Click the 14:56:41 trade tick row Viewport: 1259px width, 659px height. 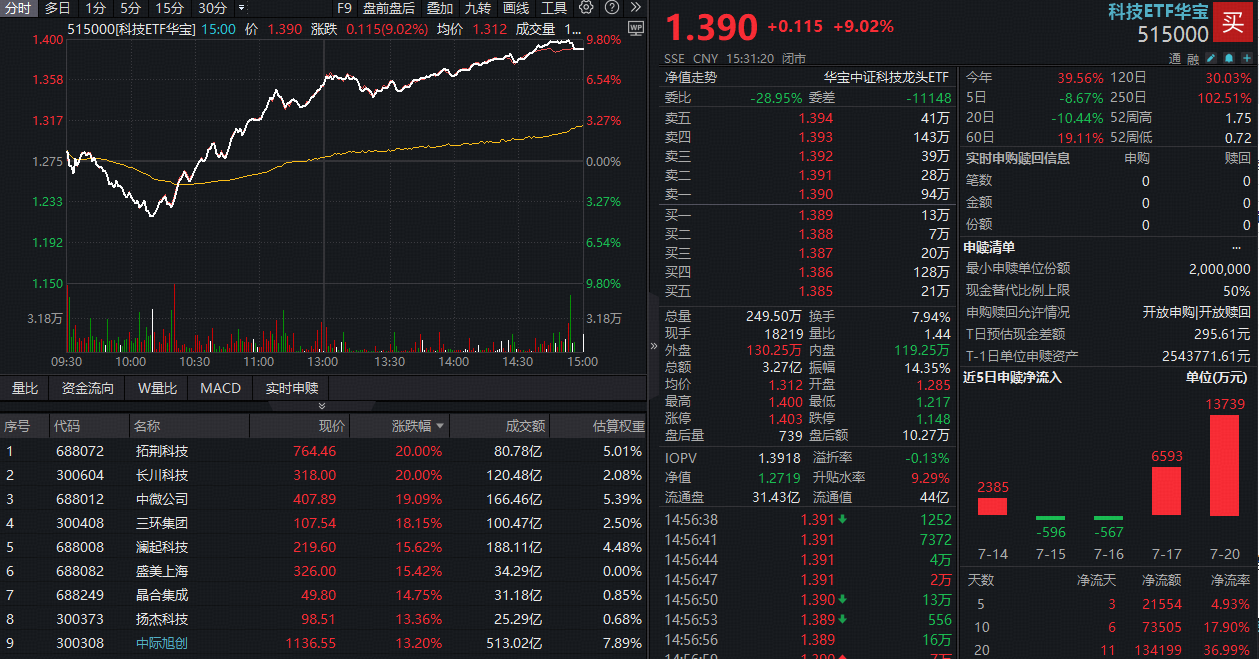point(807,540)
